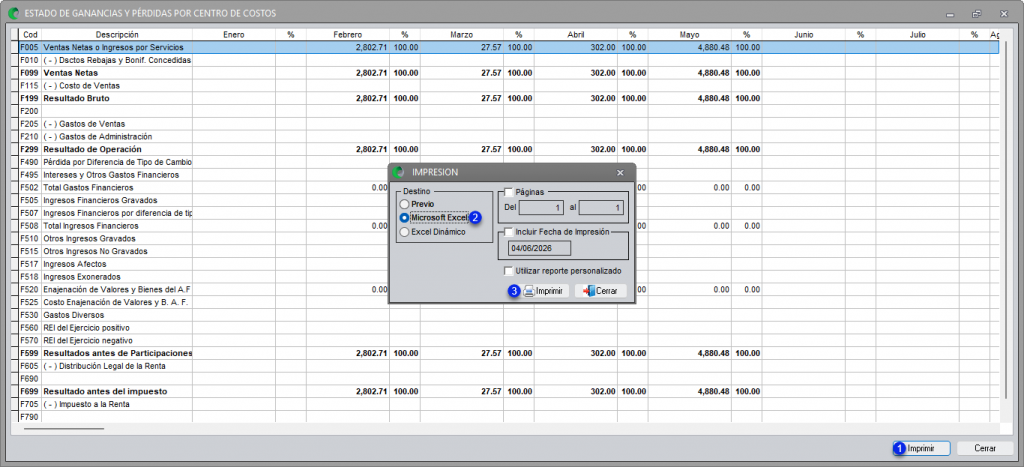Click the Febrero column header
This screenshot has width=1024, height=467.
(347, 35)
